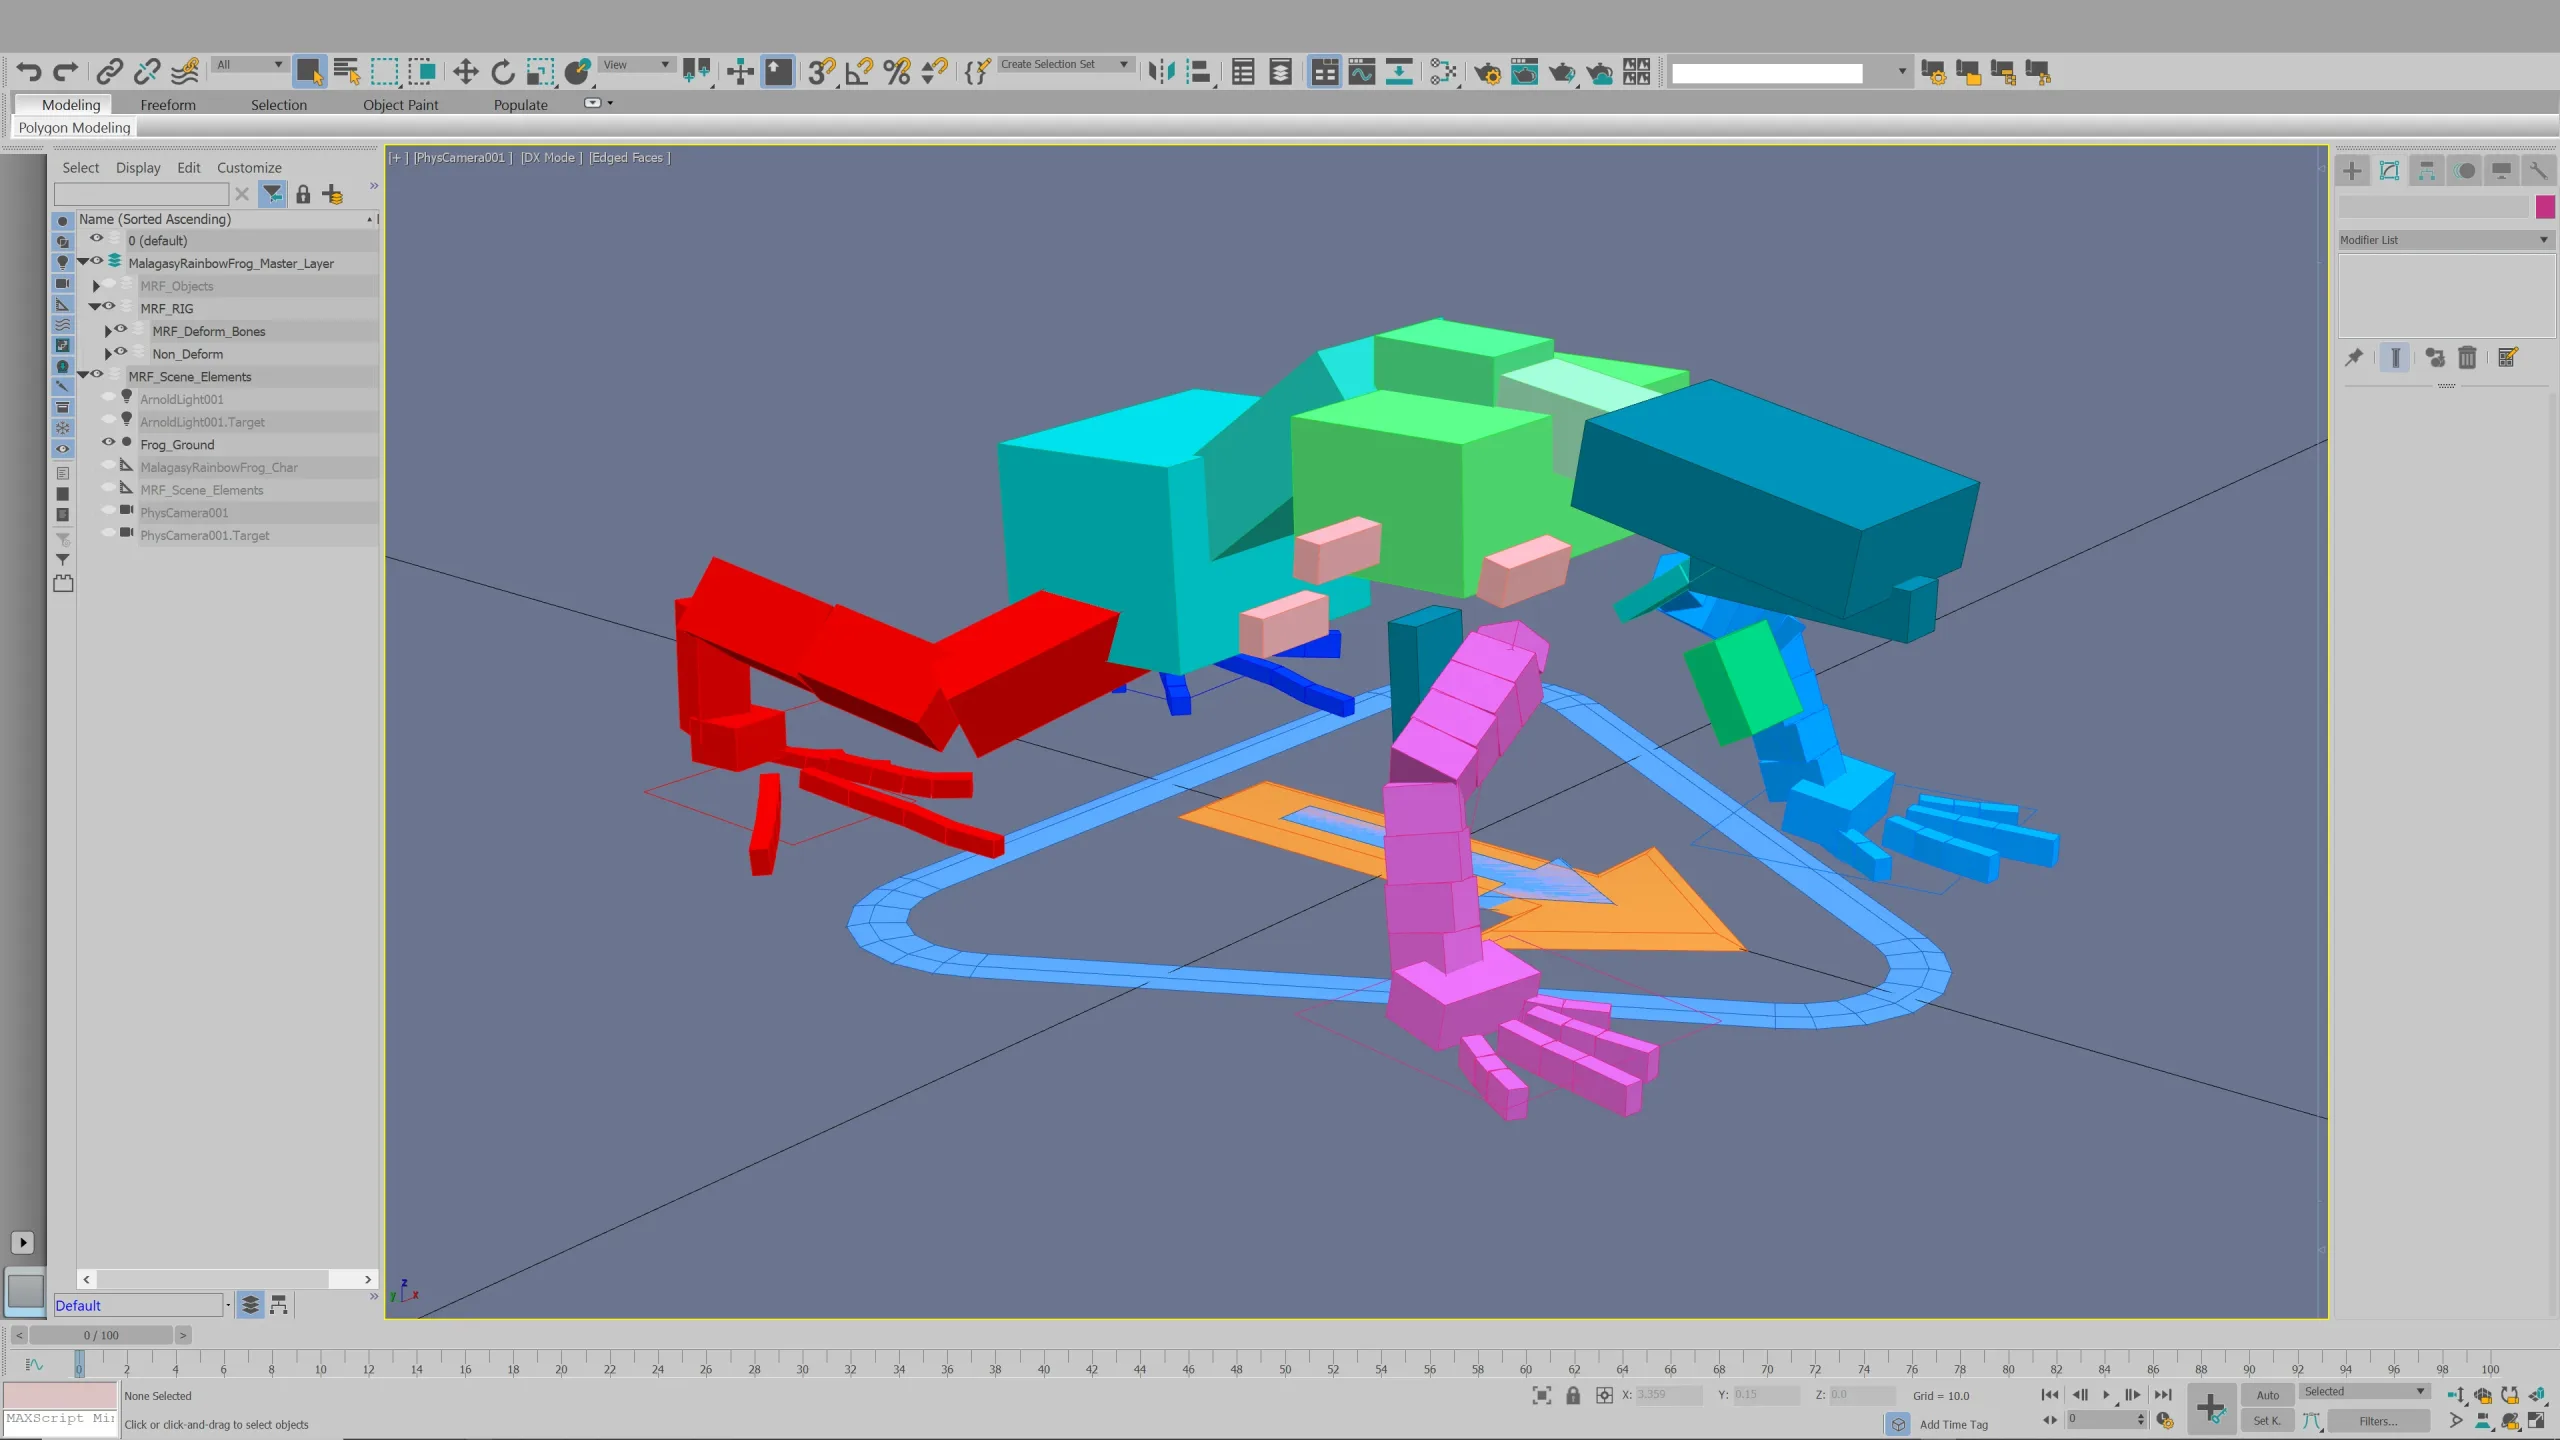Screen dimensions: 2560x1440
Task: Click the pink object color swatch
Action: coord(2546,208)
